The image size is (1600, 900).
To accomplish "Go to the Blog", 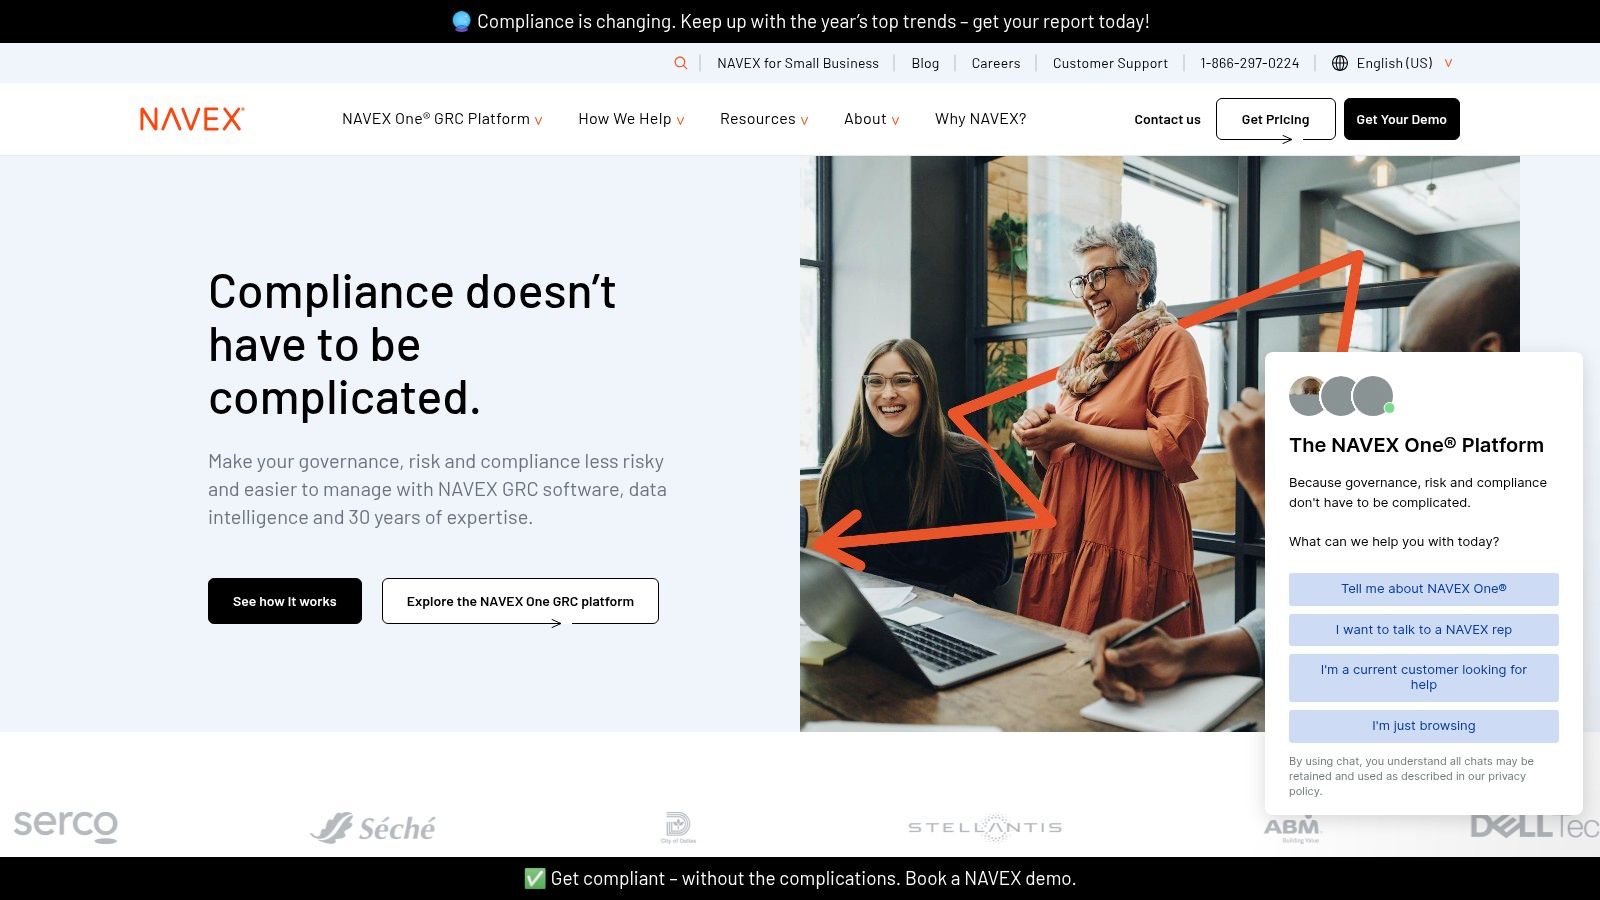I will [x=925, y=63].
